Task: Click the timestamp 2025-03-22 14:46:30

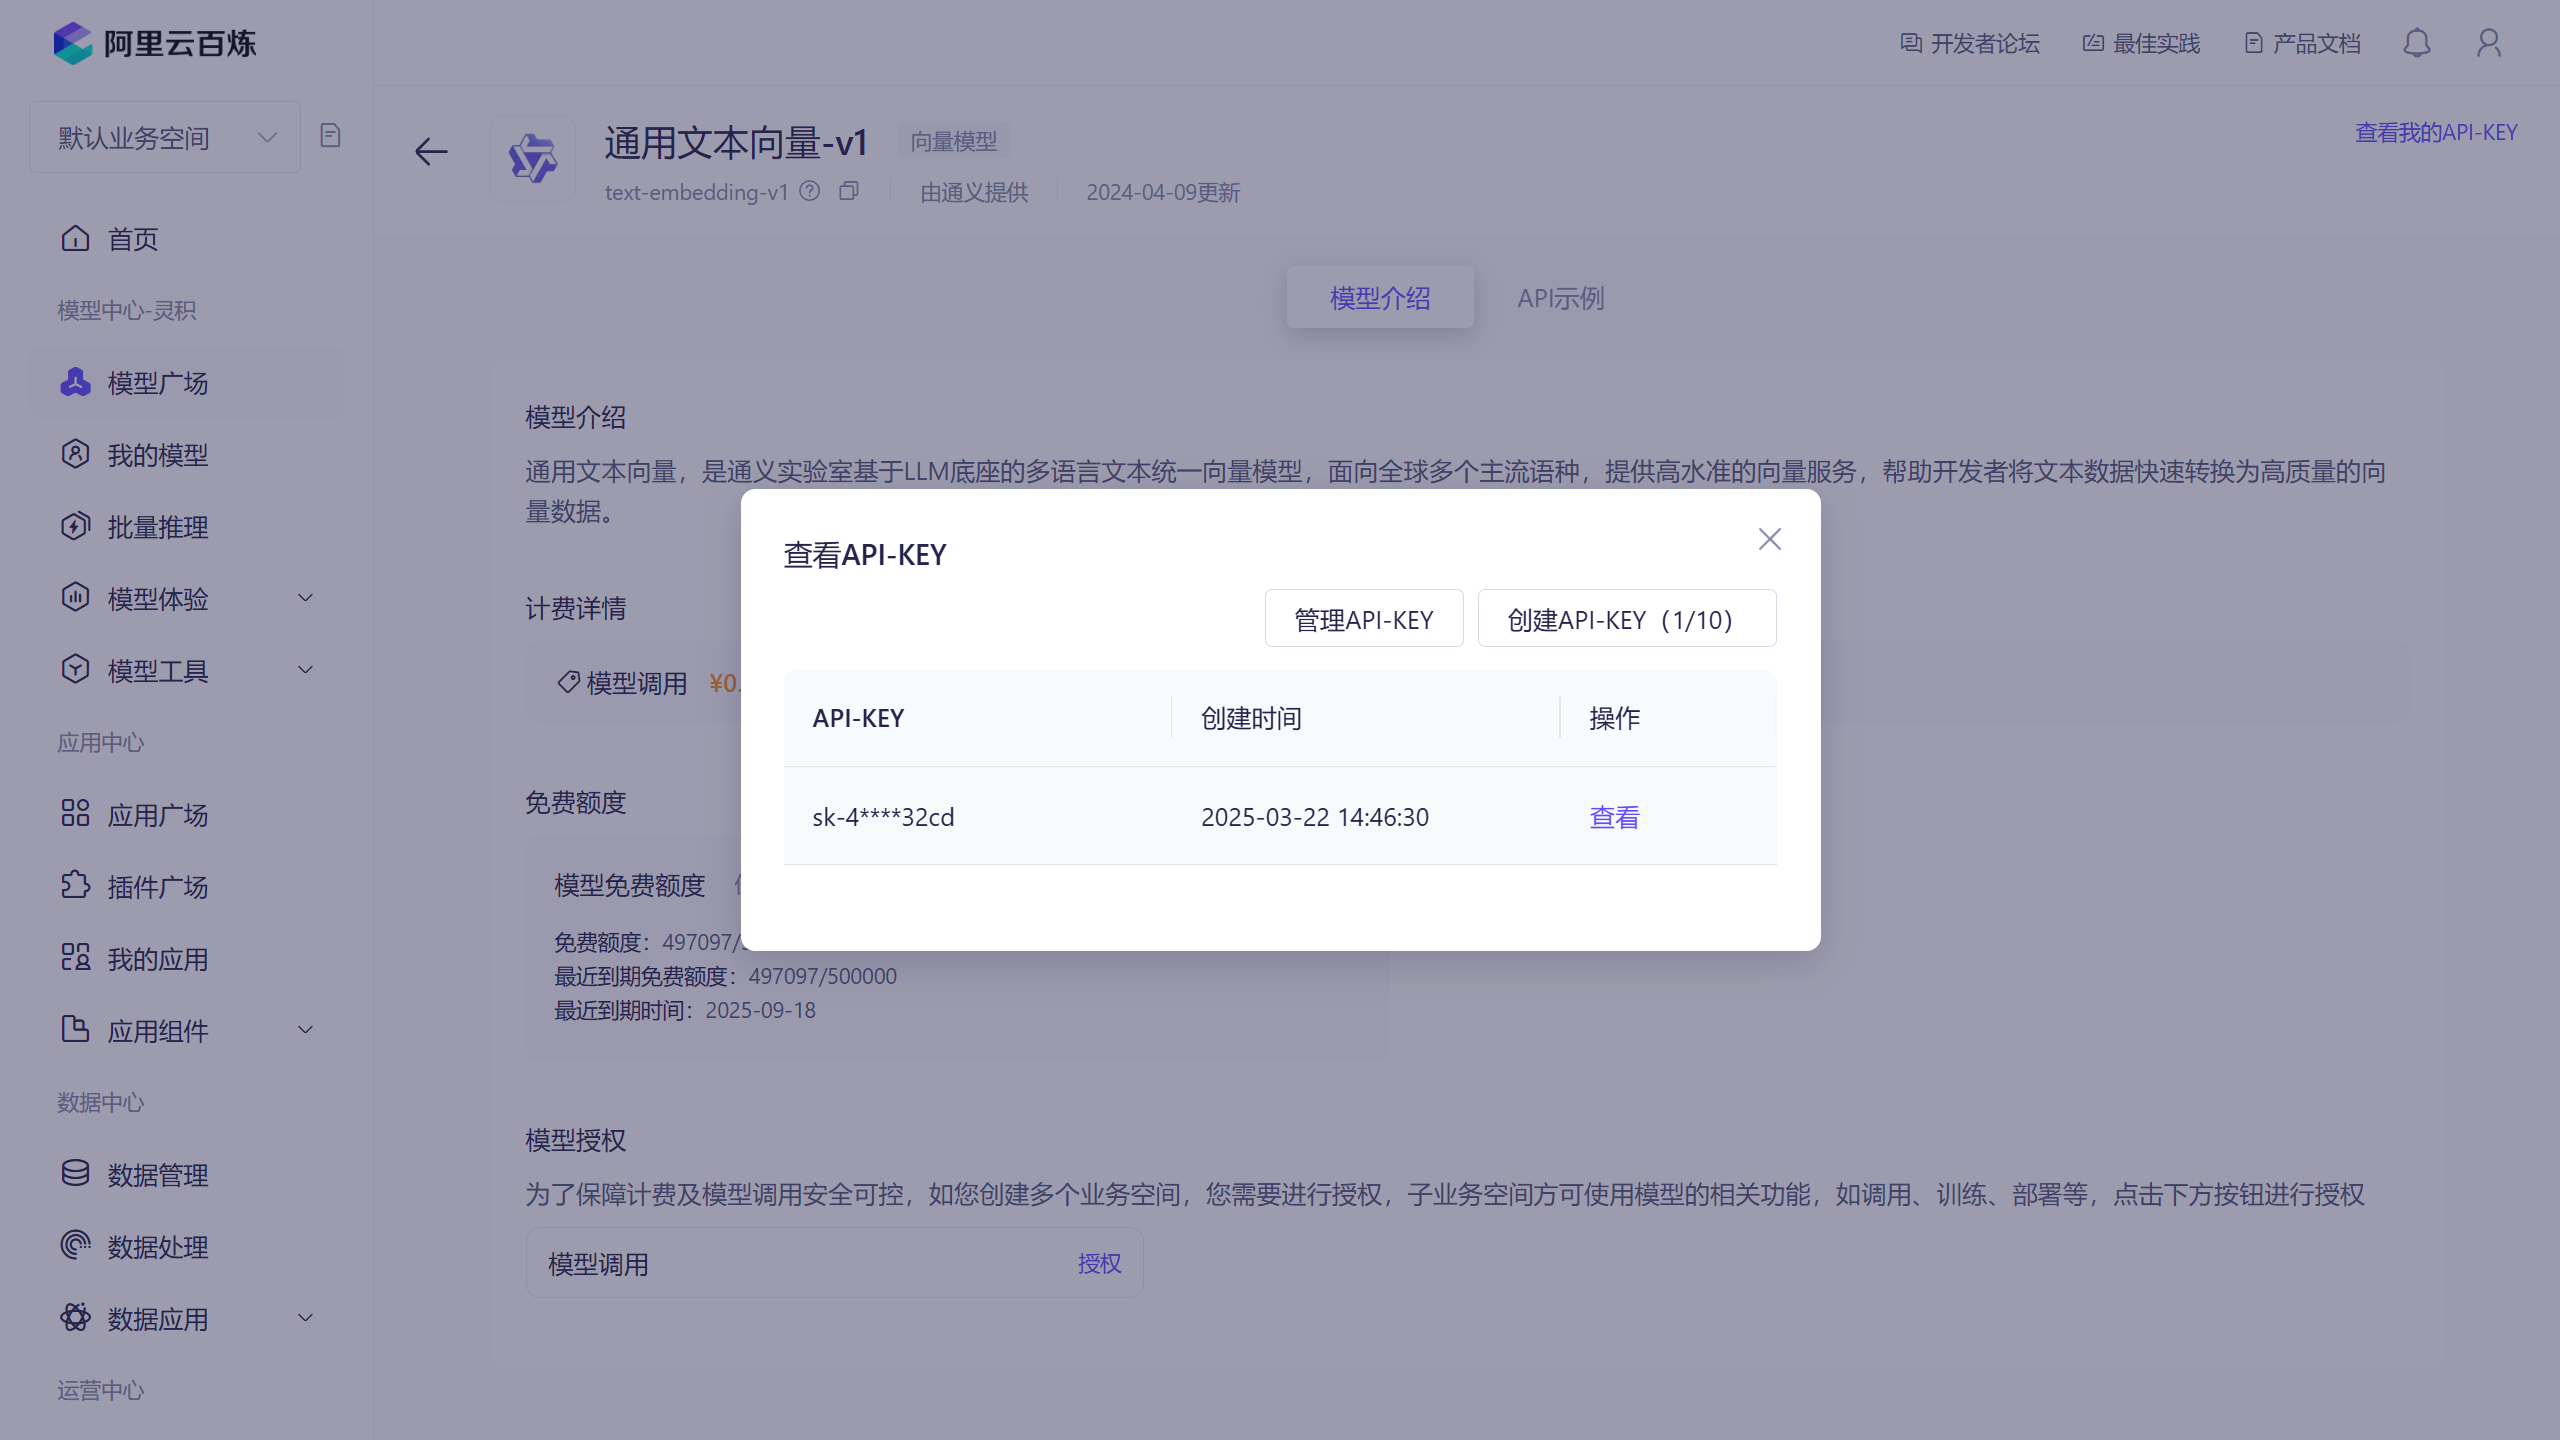Action: pyautogui.click(x=1315, y=817)
